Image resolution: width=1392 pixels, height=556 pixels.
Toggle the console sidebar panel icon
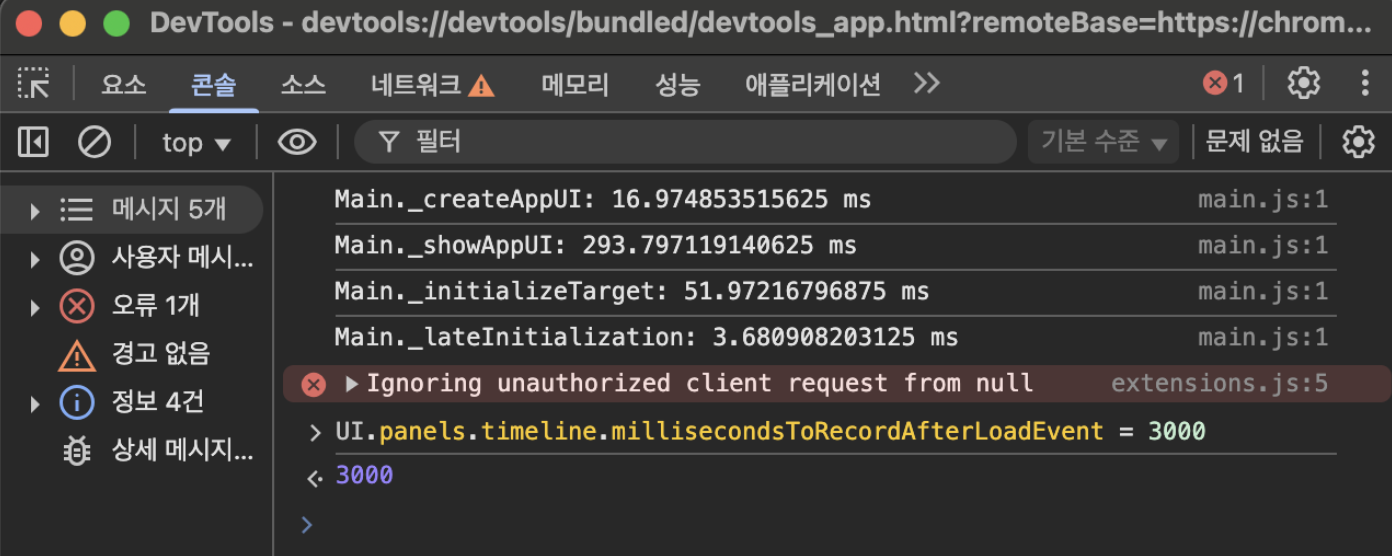[x=33, y=142]
